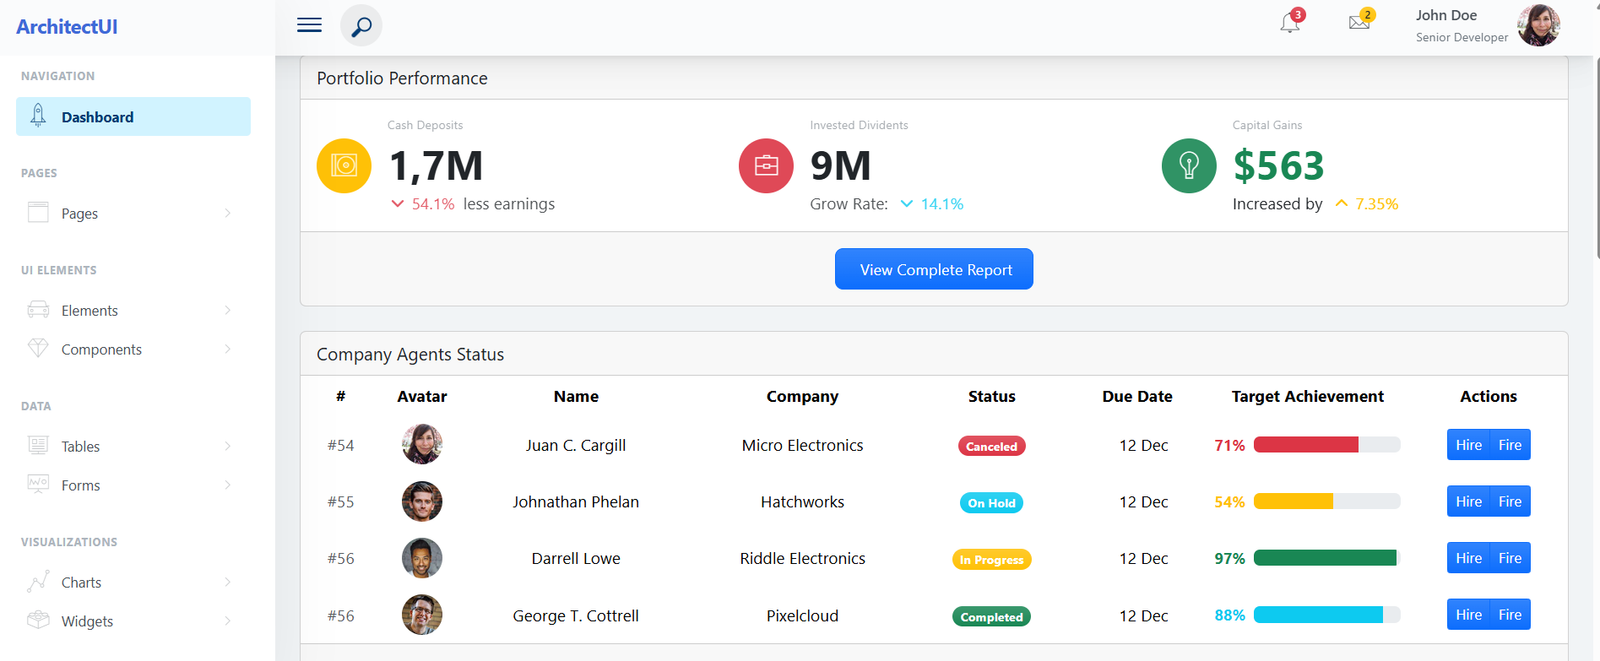The height and width of the screenshot is (661, 1600).
Task: Click the Pages browser icon
Action: coord(38,212)
